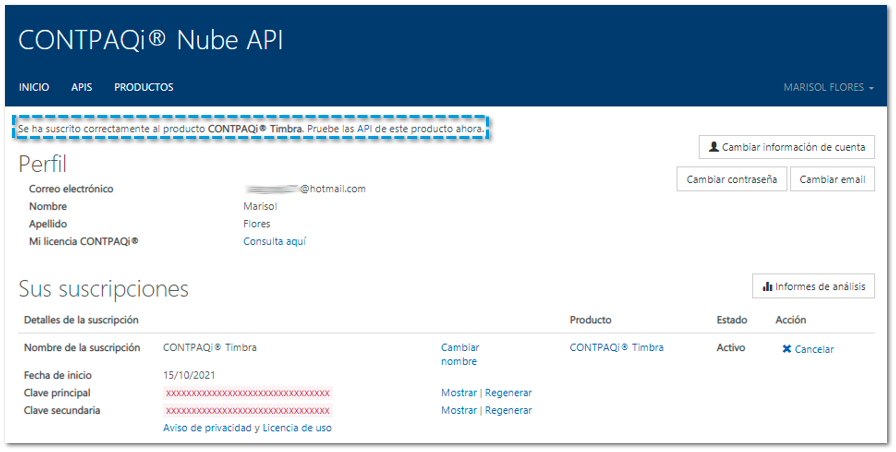Click the Cambiar nombre subscription link

(x=459, y=354)
